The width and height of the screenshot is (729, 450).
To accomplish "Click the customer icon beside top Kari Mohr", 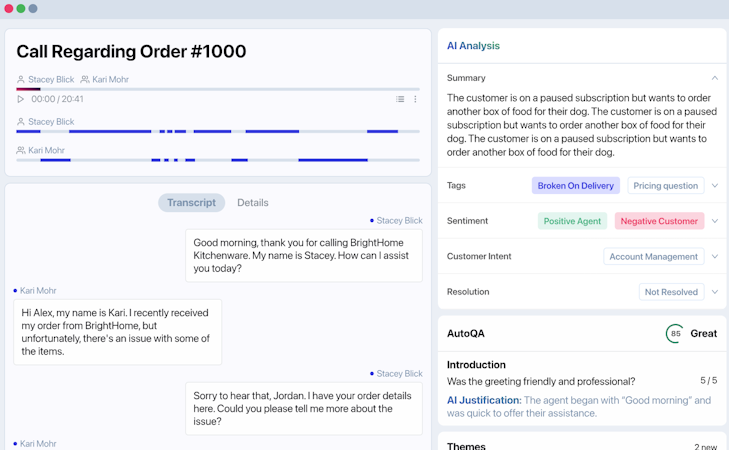I will coord(85,80).
